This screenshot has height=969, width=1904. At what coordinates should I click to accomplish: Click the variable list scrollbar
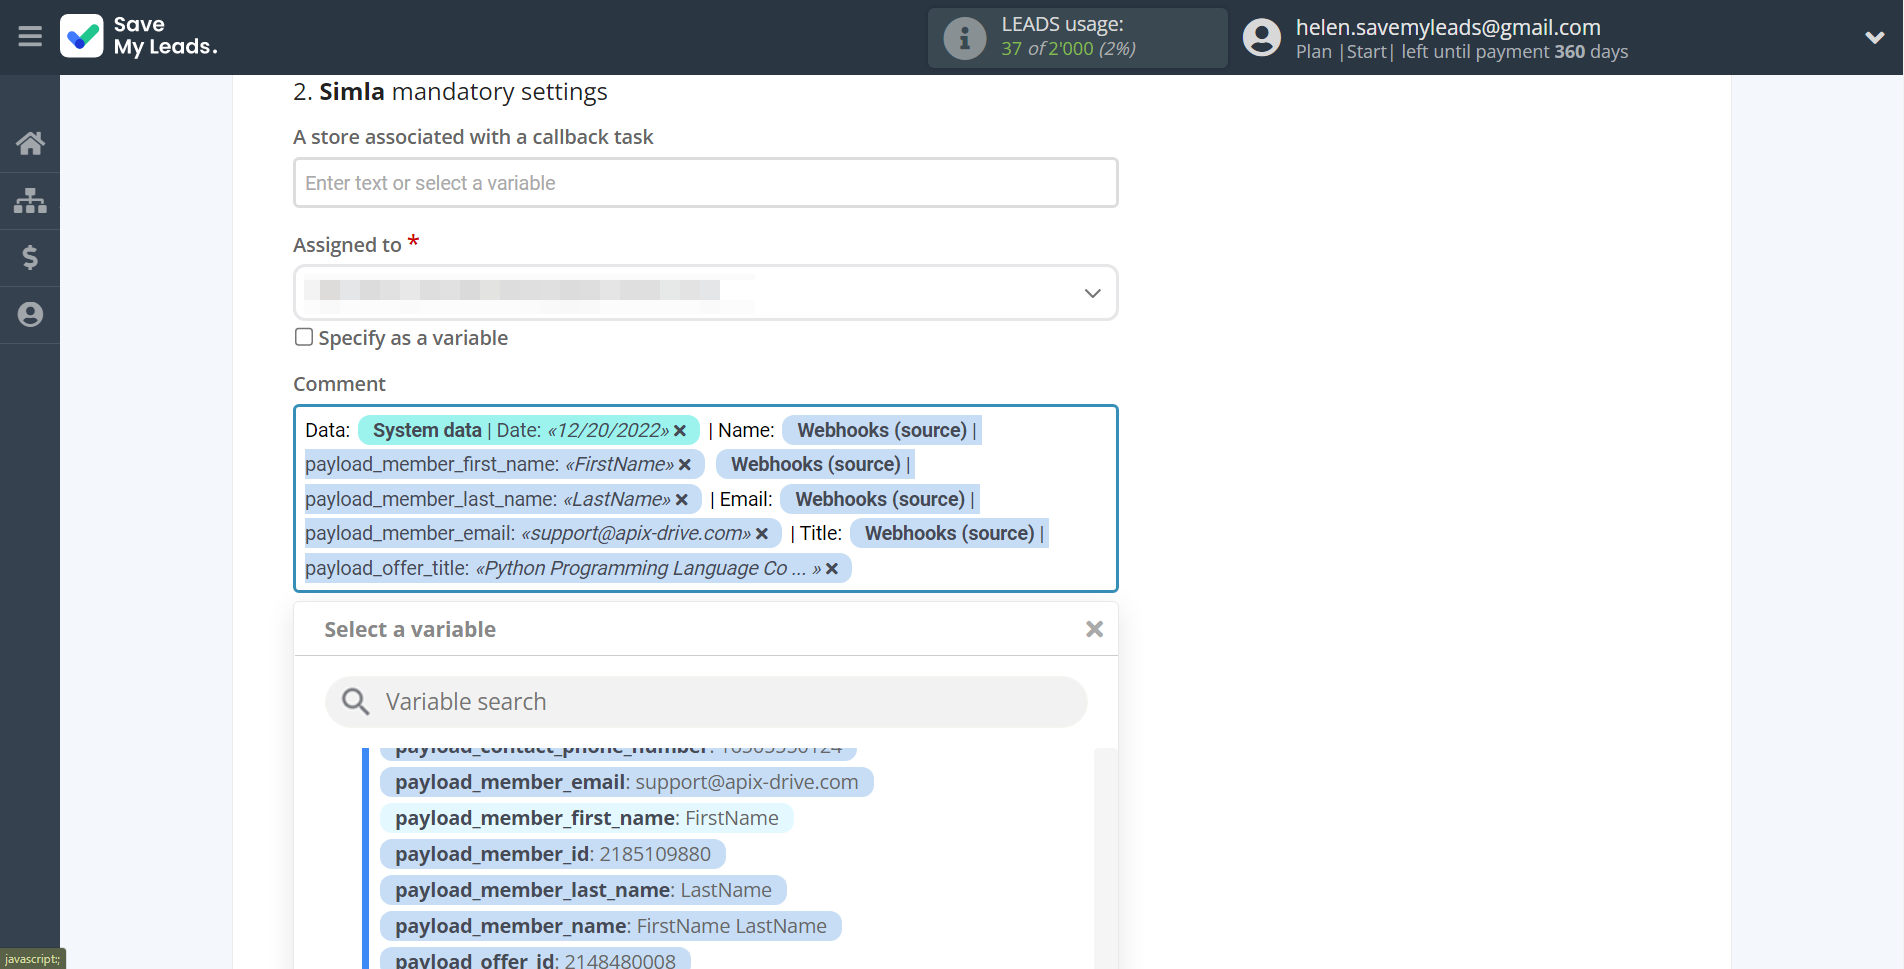pos(1105,858)
